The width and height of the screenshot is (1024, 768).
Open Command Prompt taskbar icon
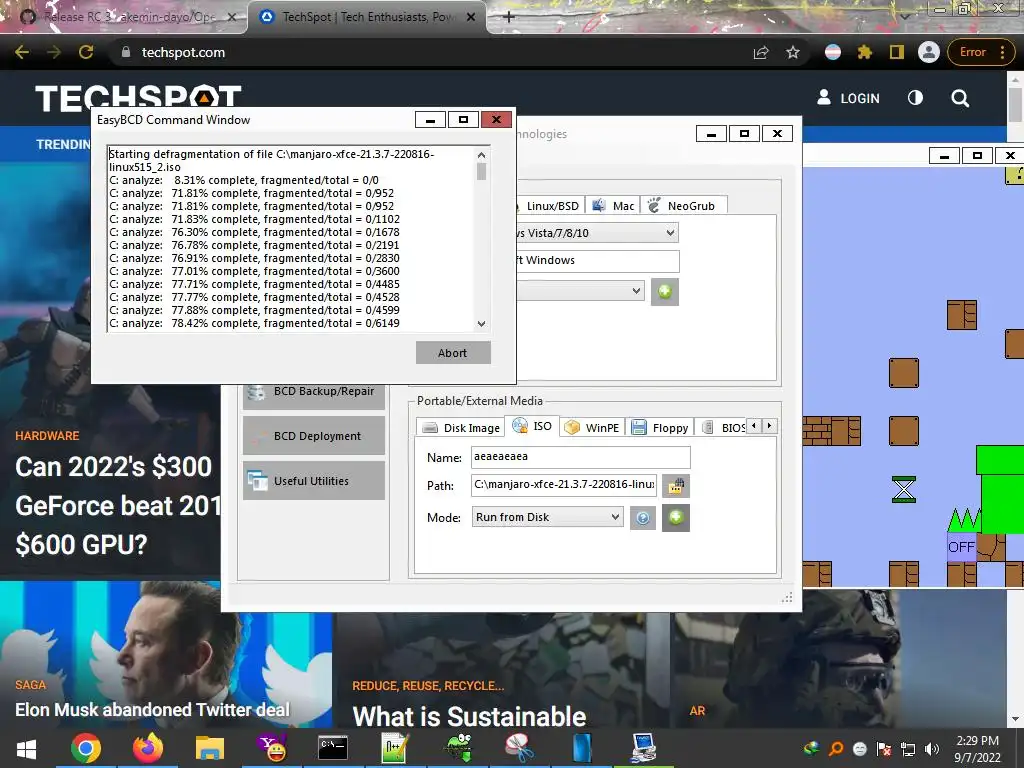pyautogui.click(x=333, y=748)
